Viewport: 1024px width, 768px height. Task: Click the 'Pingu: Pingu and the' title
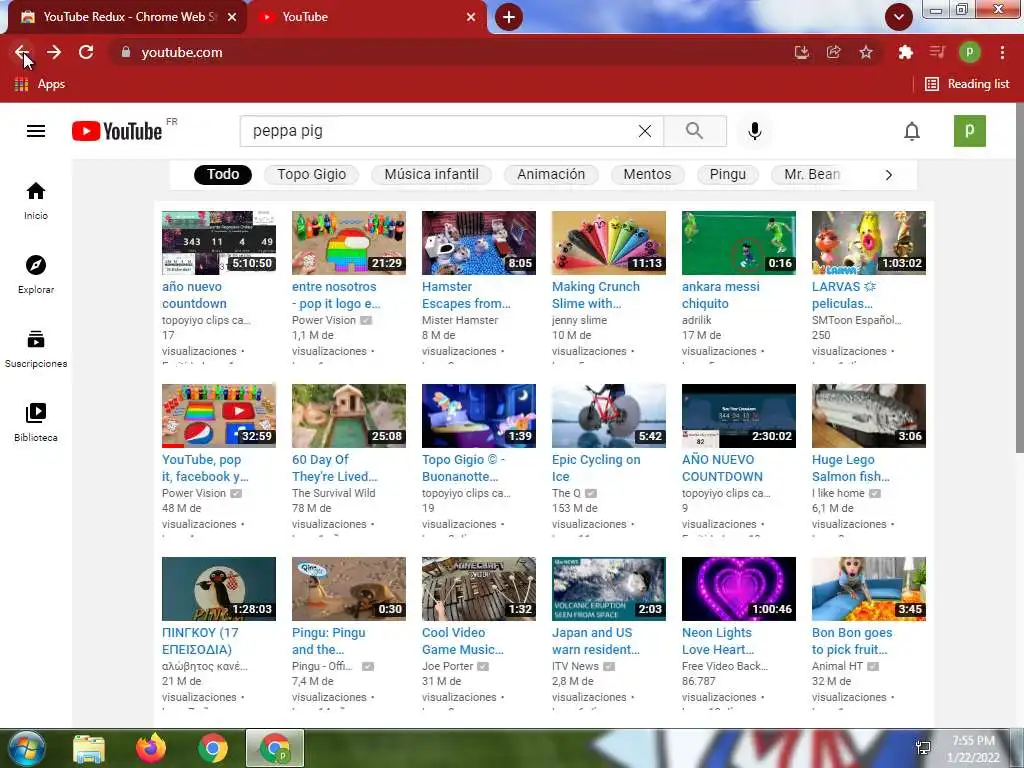pos(328,641)
